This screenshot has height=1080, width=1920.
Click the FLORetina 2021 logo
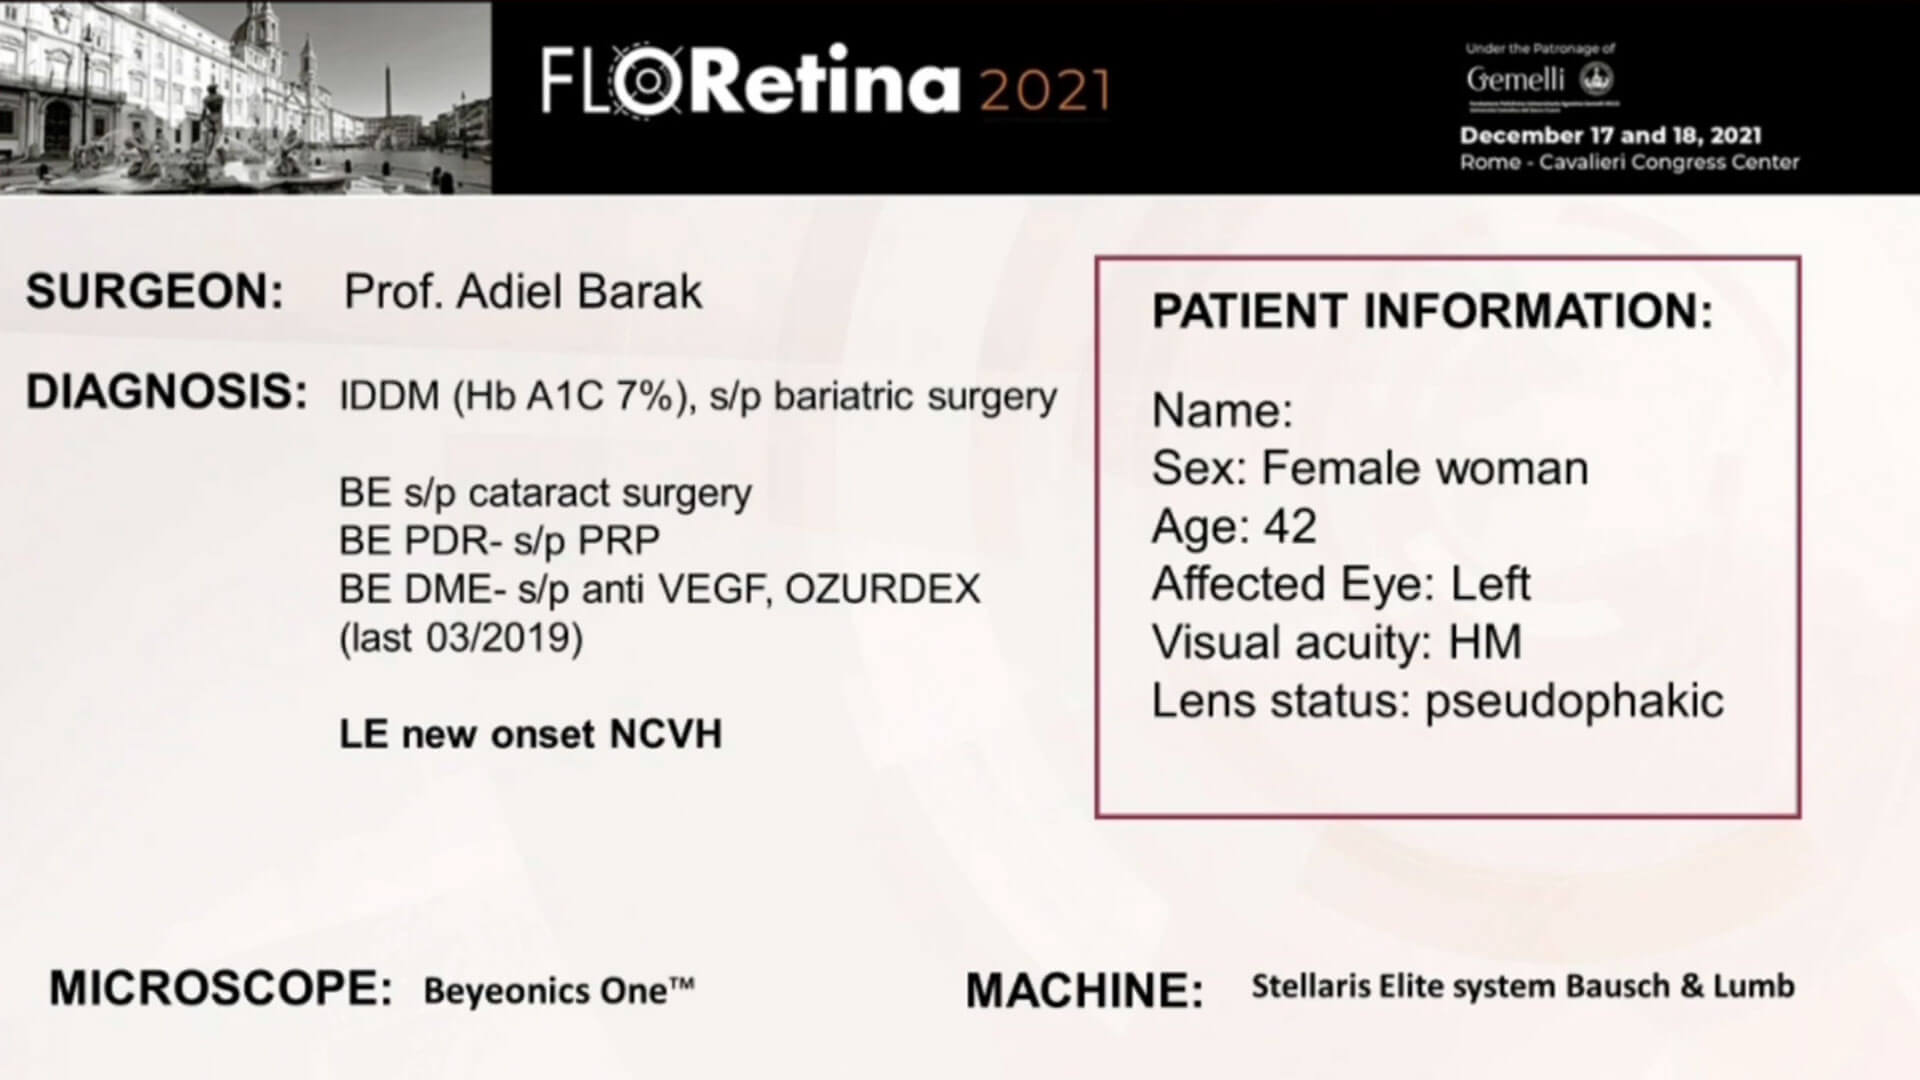tap(825, 80)
